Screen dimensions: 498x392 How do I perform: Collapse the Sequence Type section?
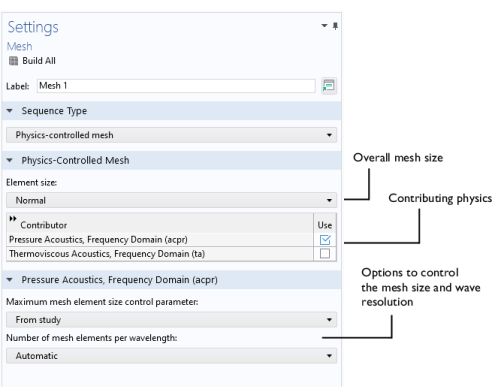10,111
